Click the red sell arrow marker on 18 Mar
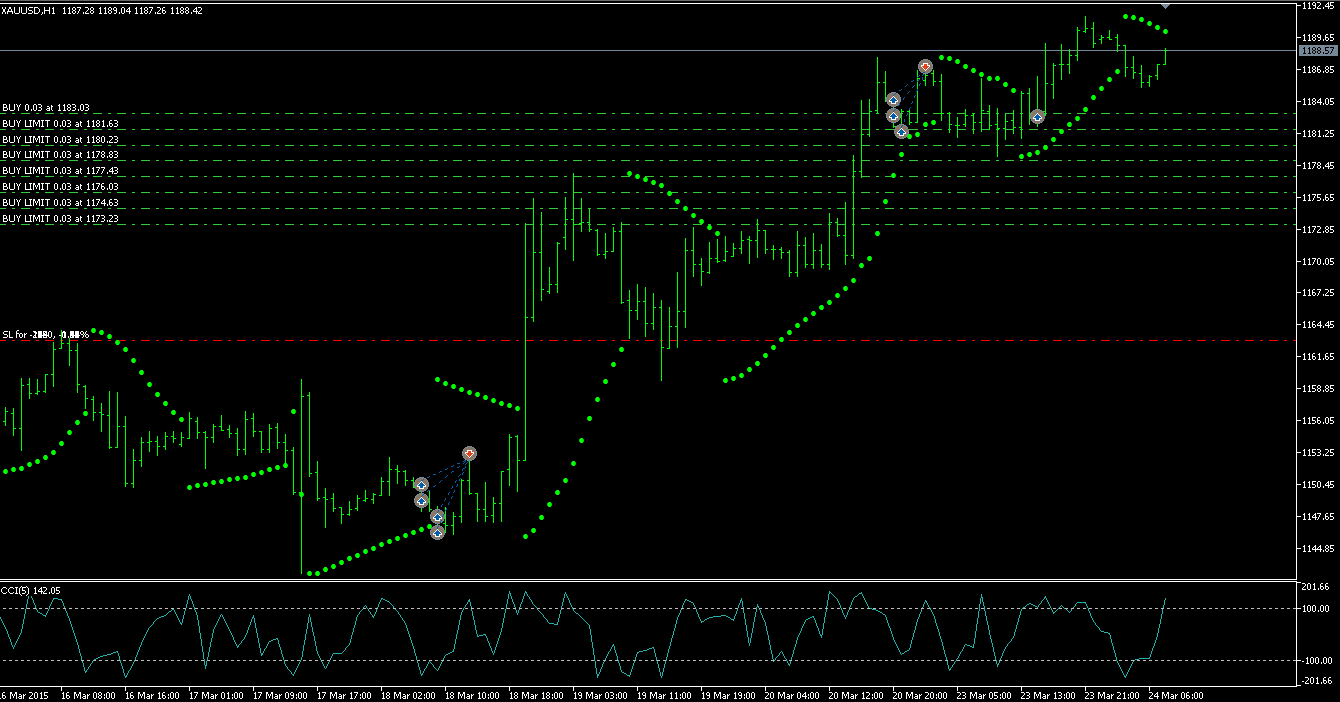1340x702 pixels. pyautogui.click(x=469, y=453)
